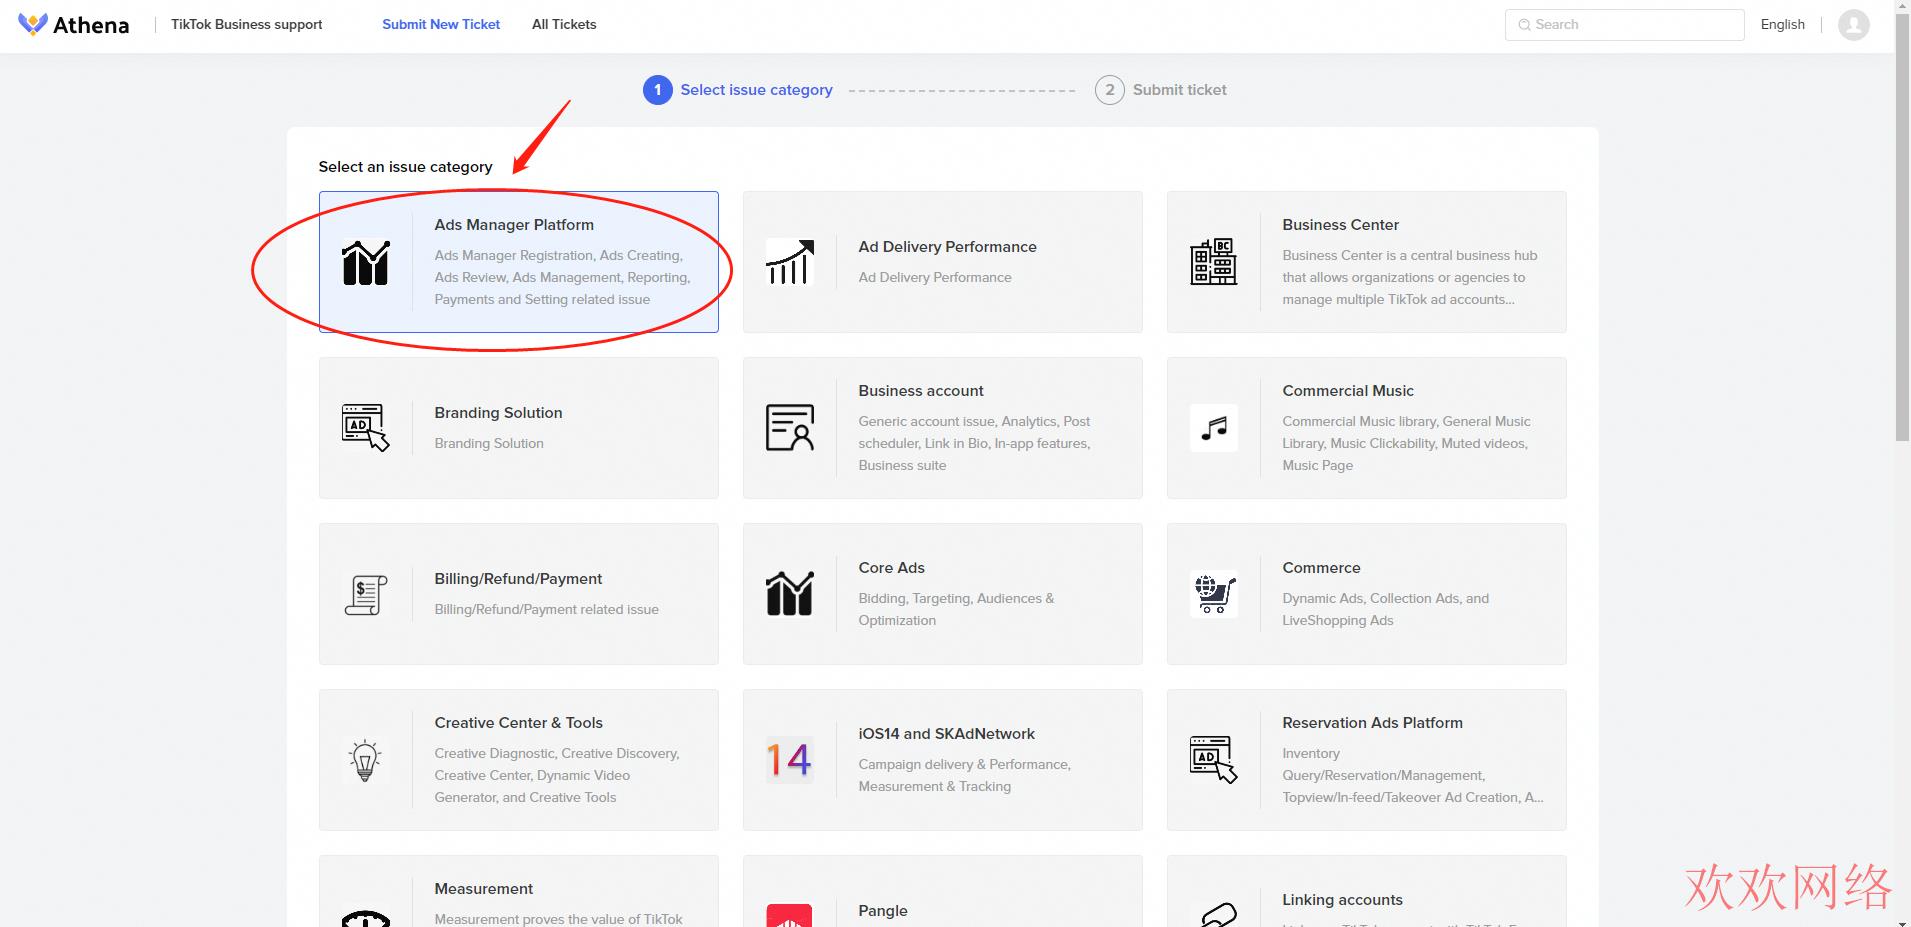Screen dimensions: 1911x927
Task: Click the Branding Solution AD cursor icon
Action: coord(366,428)
